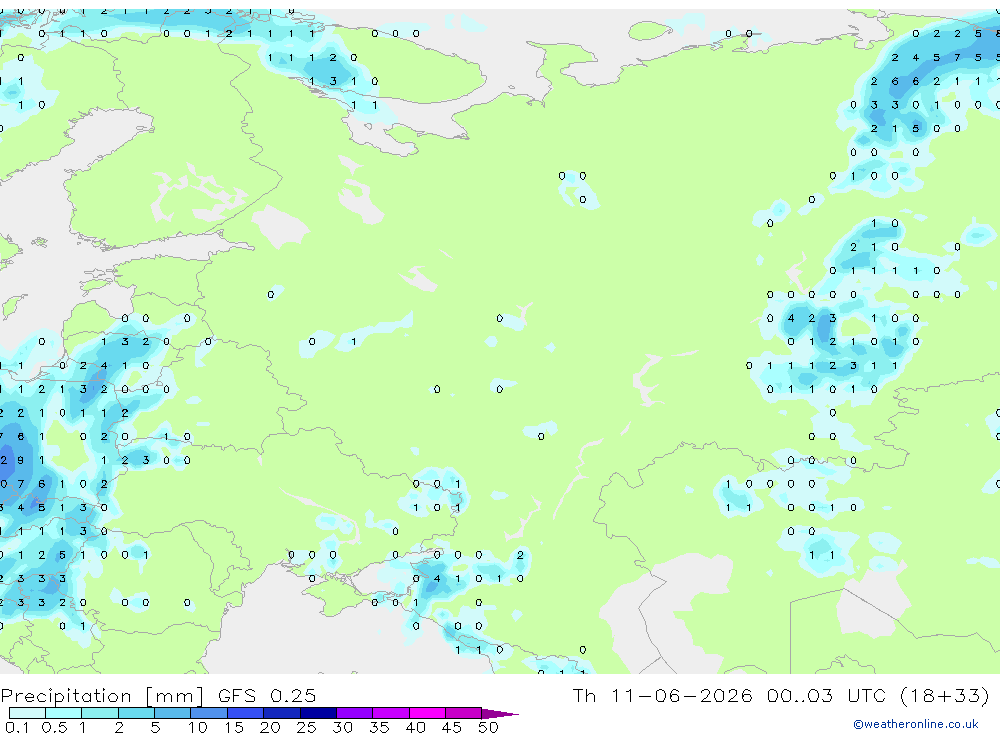
Task: Select the 45–50 mm dark magenta swatch
Action: 464,713
